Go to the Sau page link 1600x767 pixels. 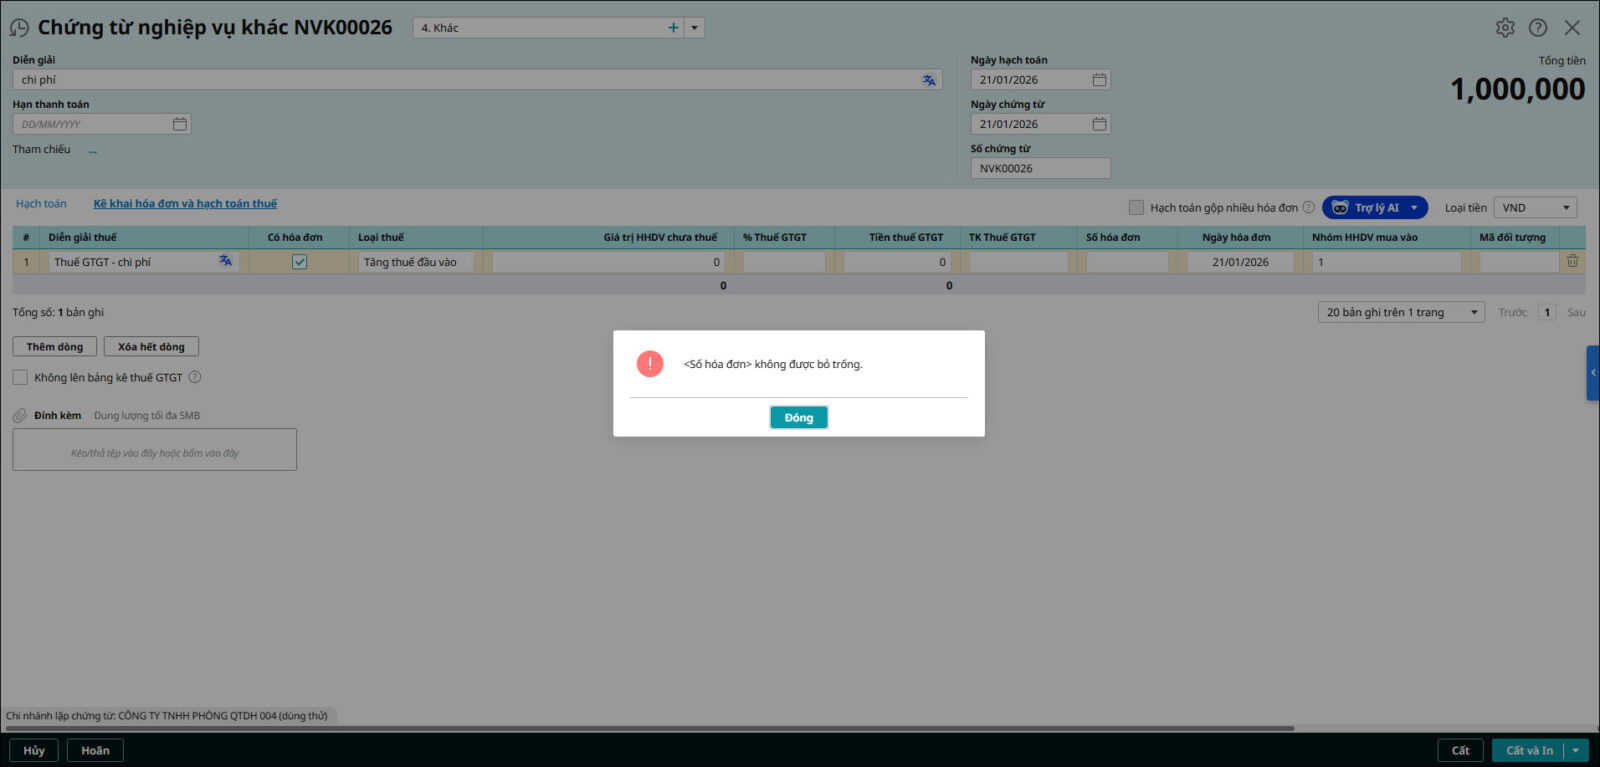1576,313
